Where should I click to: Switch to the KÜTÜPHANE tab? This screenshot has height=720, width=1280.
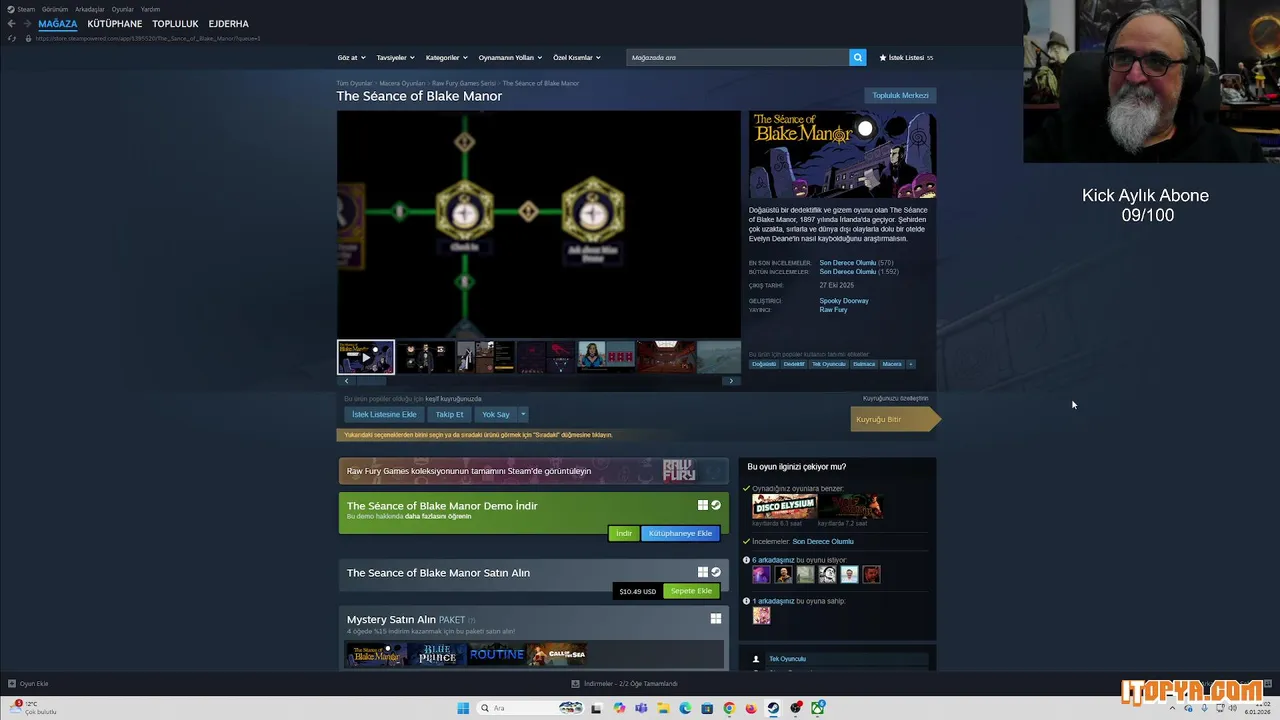coord(115,23)
